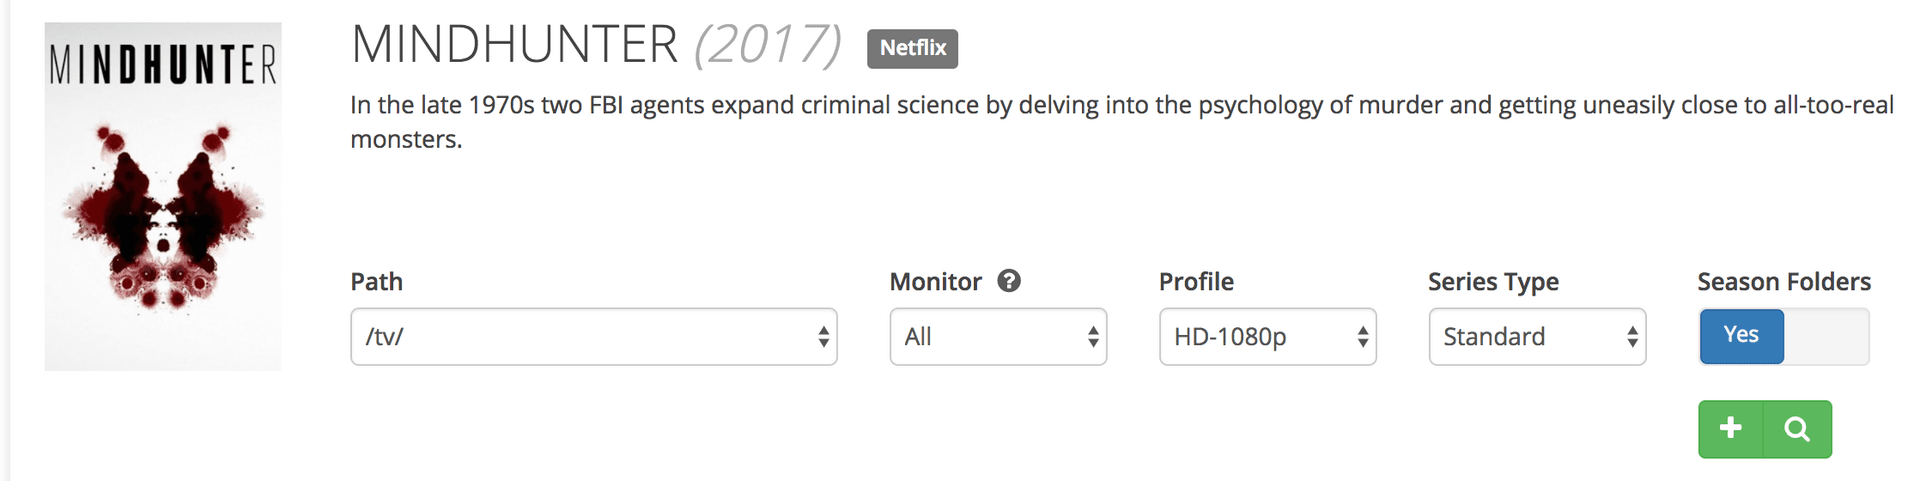Click the Monitor help question mark icon
This screenshot has width=1920, height=481.
tap(1009, 281)
